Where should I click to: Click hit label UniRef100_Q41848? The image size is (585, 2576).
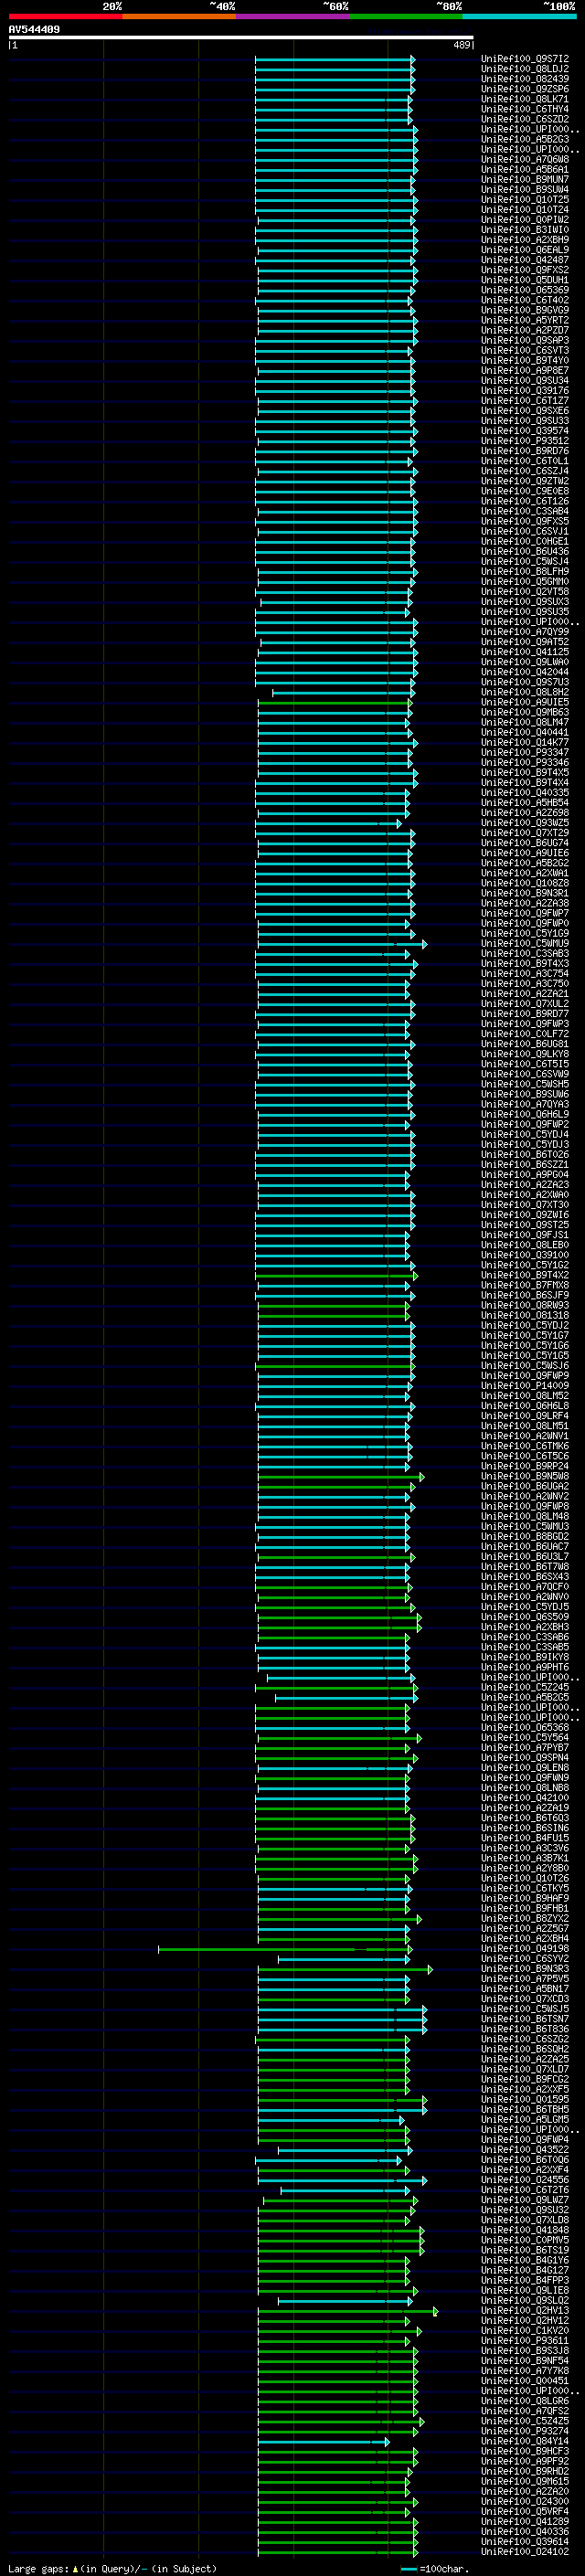click(525, 2229)
